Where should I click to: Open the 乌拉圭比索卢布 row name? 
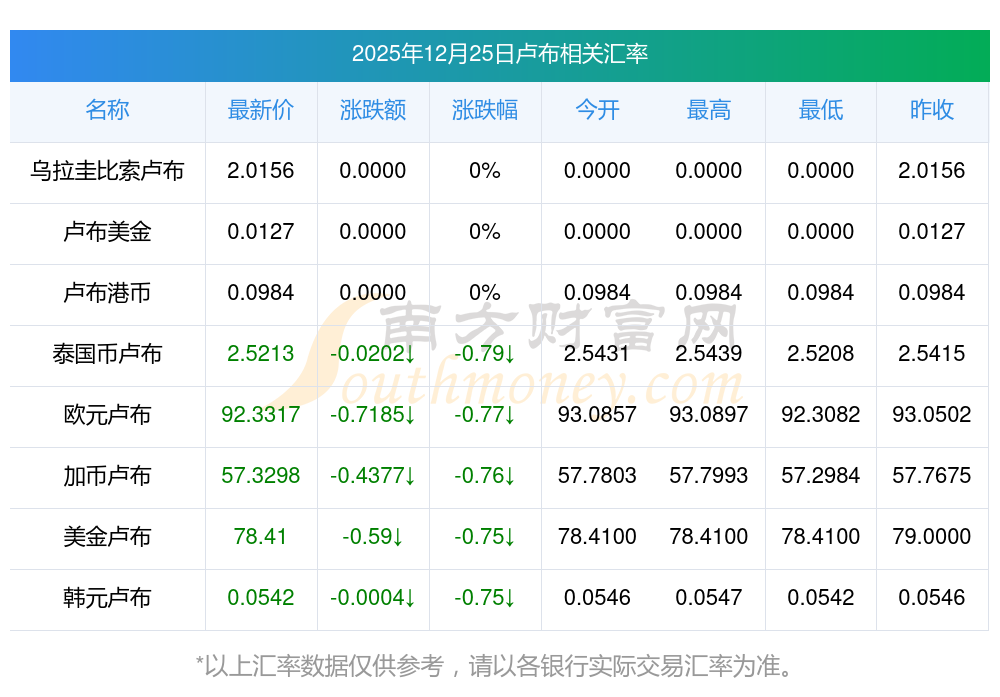pos(107,171)
